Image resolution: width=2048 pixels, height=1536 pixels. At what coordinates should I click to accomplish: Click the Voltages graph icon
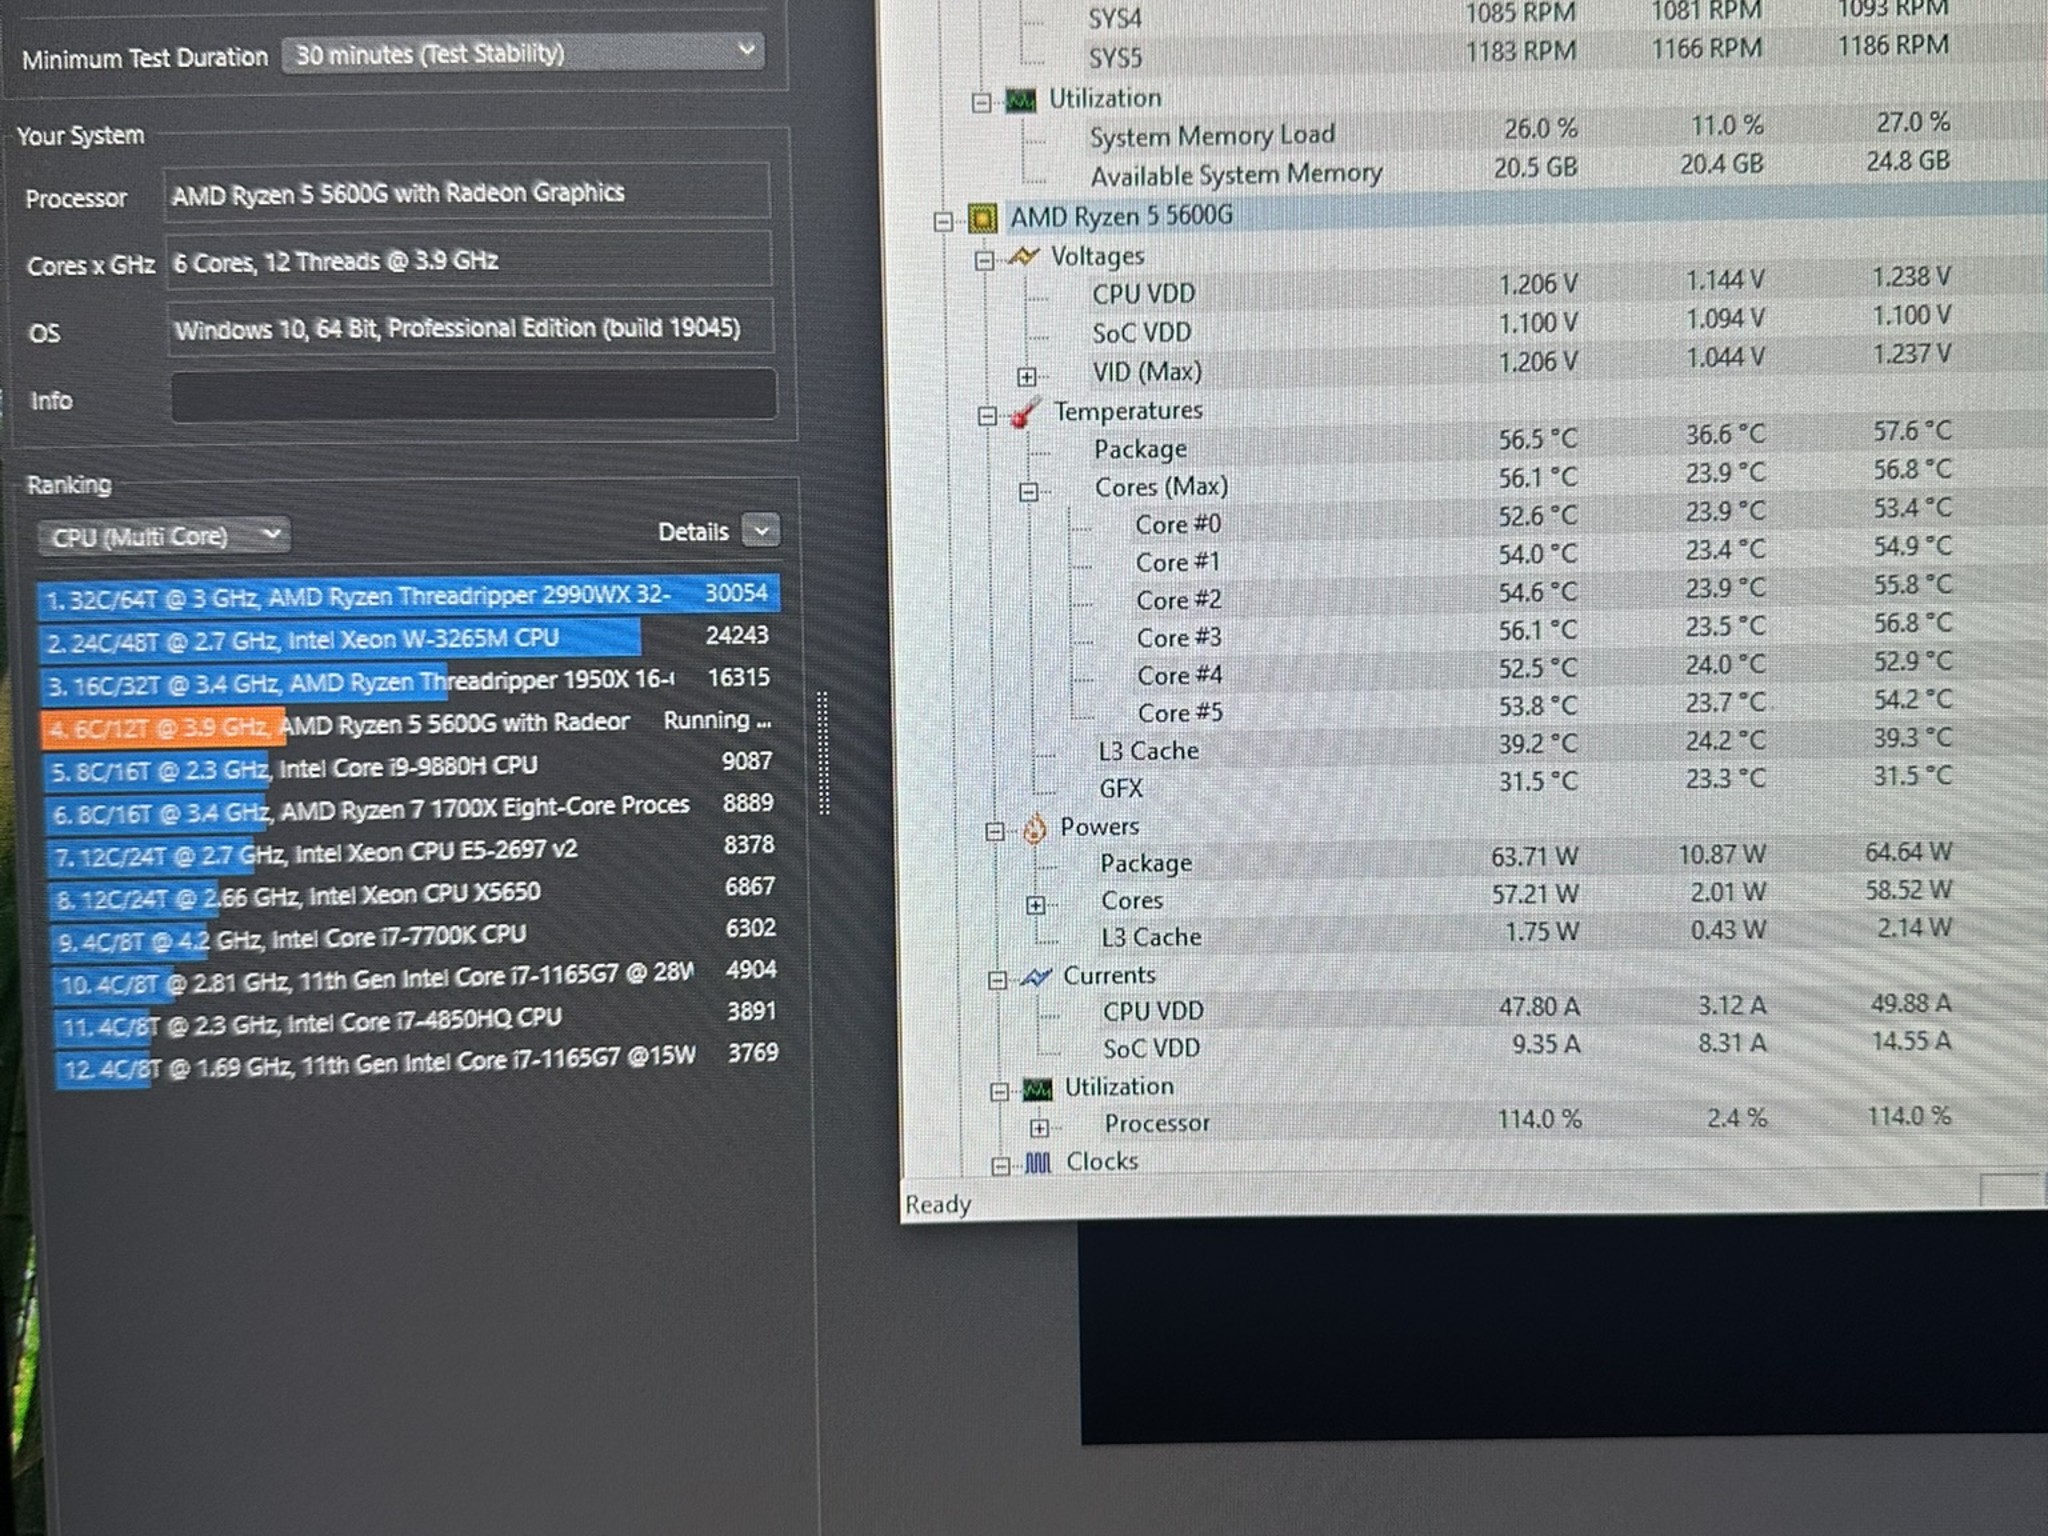1024,256
